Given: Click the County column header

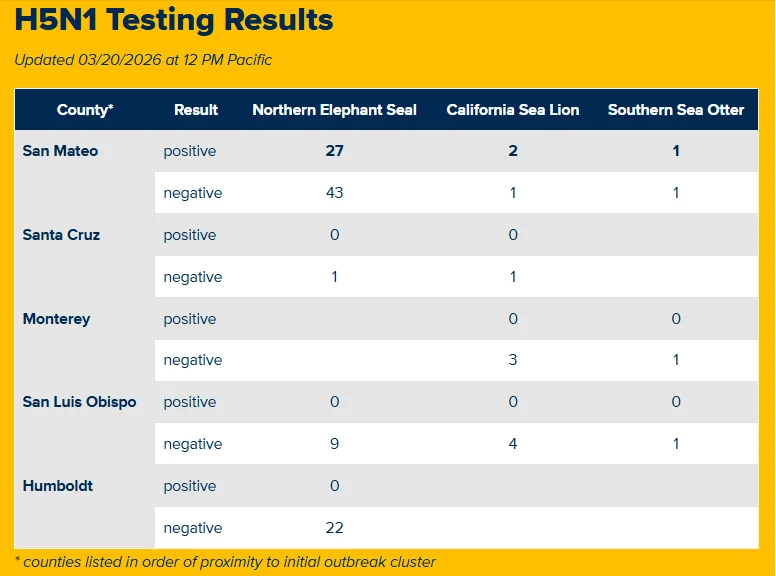Looking at the screenshot, I should pyautogui.click(x=85, y=110).
